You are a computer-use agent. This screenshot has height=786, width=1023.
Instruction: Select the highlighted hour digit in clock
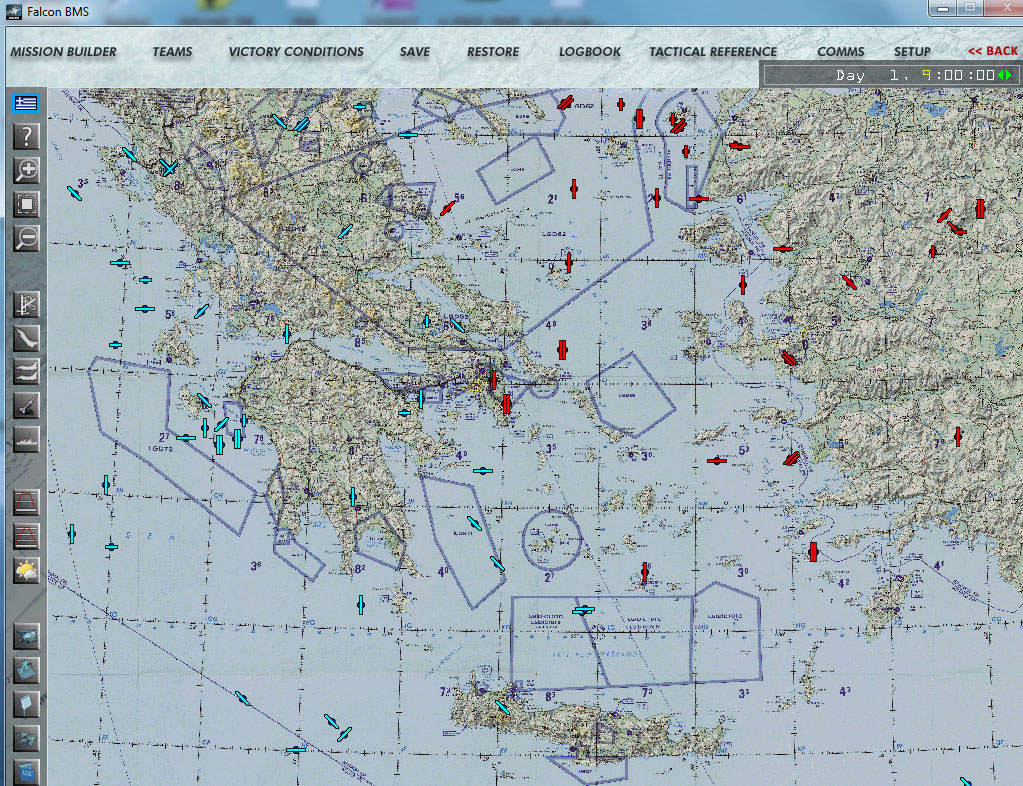(927, 75)
